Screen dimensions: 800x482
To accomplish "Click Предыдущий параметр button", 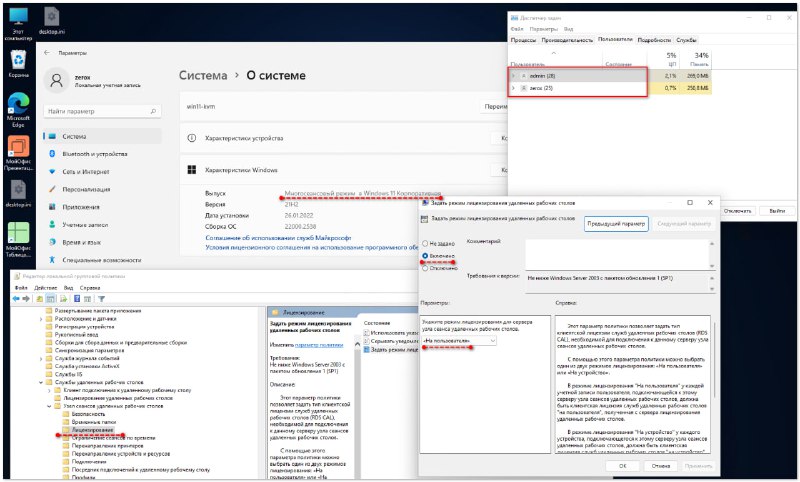I will 616,223.
